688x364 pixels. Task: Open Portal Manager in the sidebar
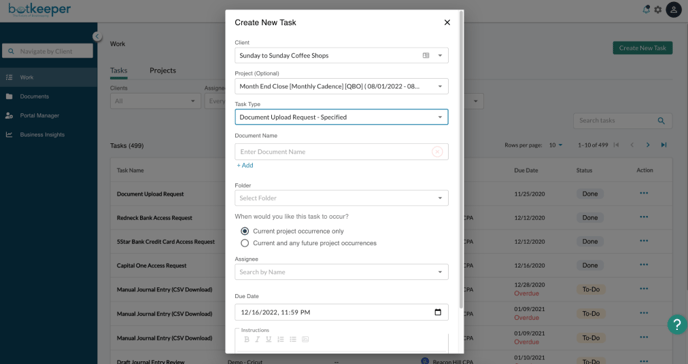pyautogui.click(x=48, y=116)
